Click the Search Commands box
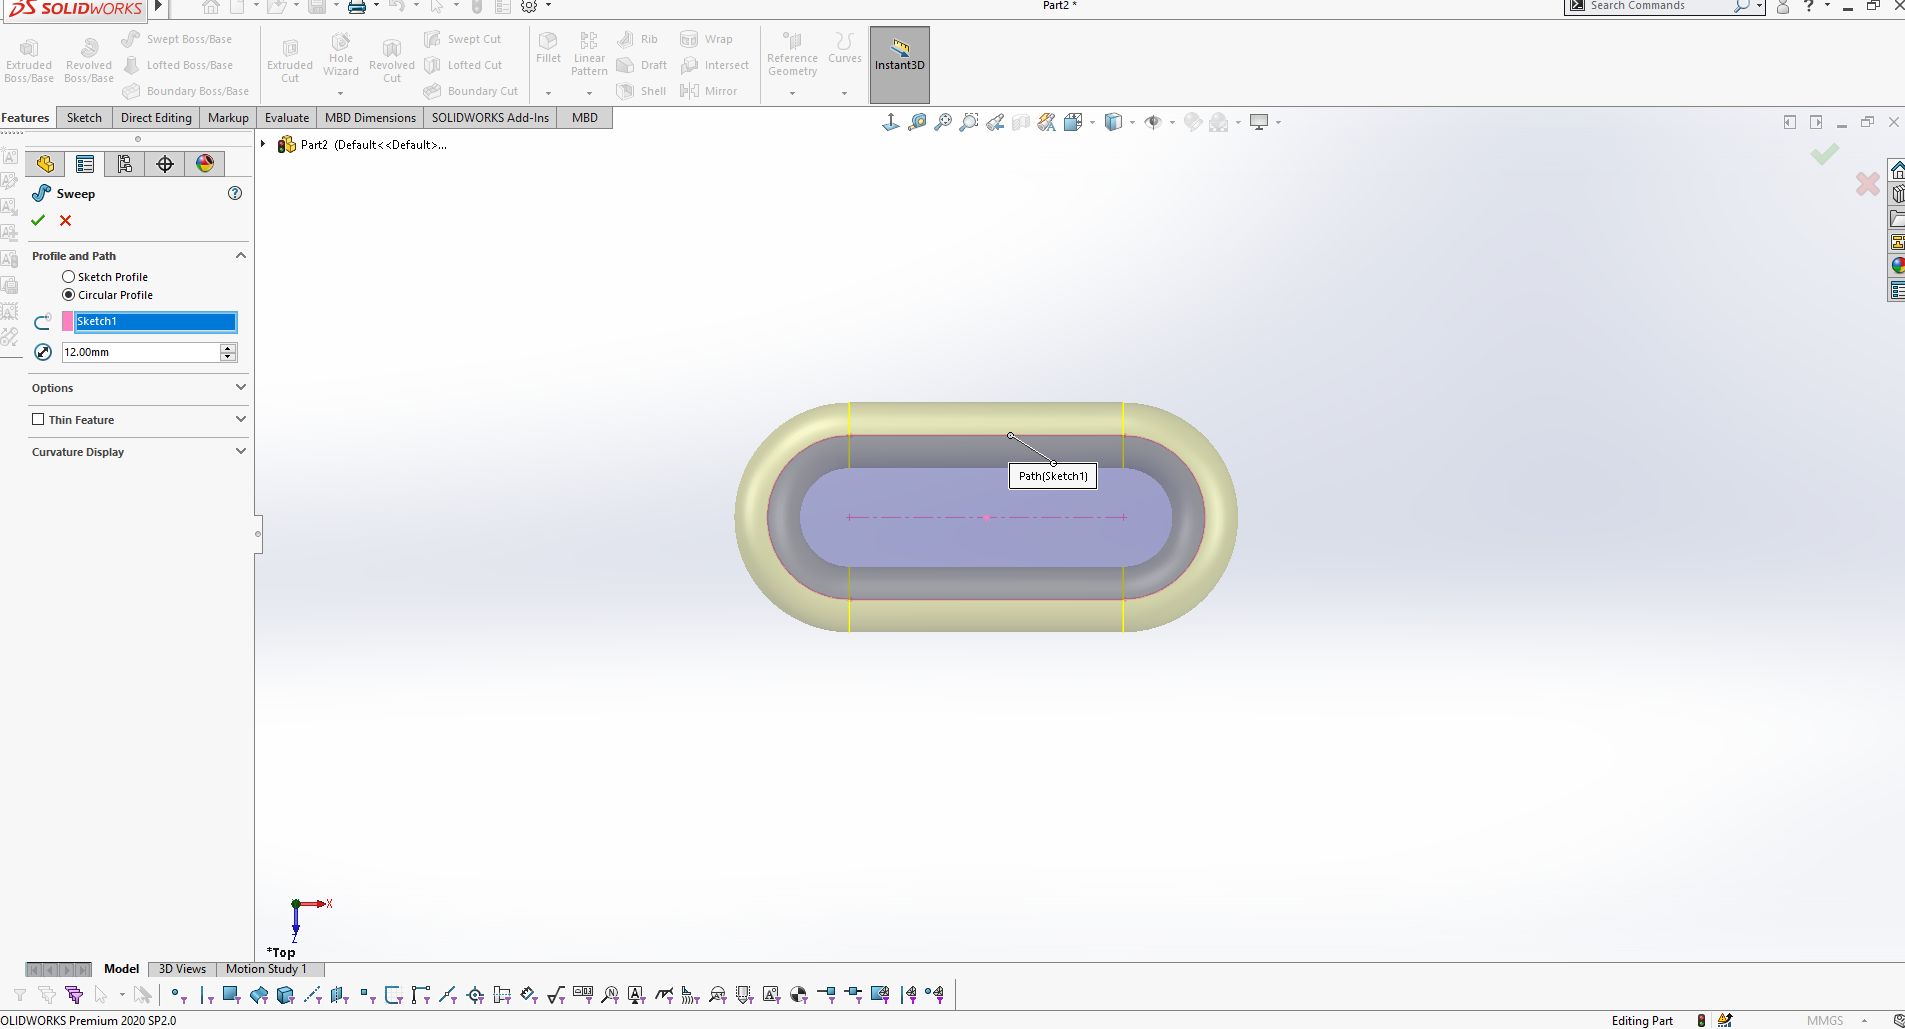 1658,6
